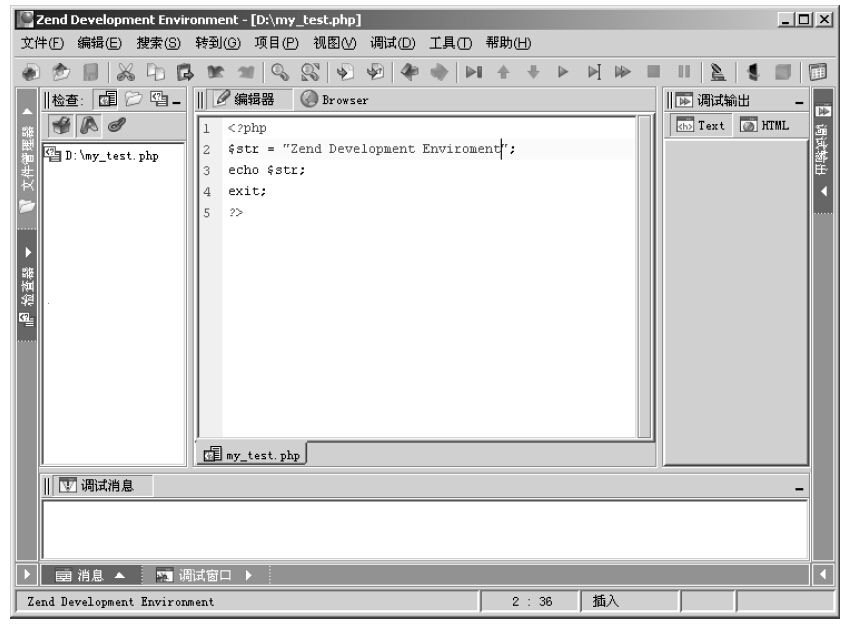Click the Step Into down-arrow icon

pyautogui.click(x=533, y=72)
